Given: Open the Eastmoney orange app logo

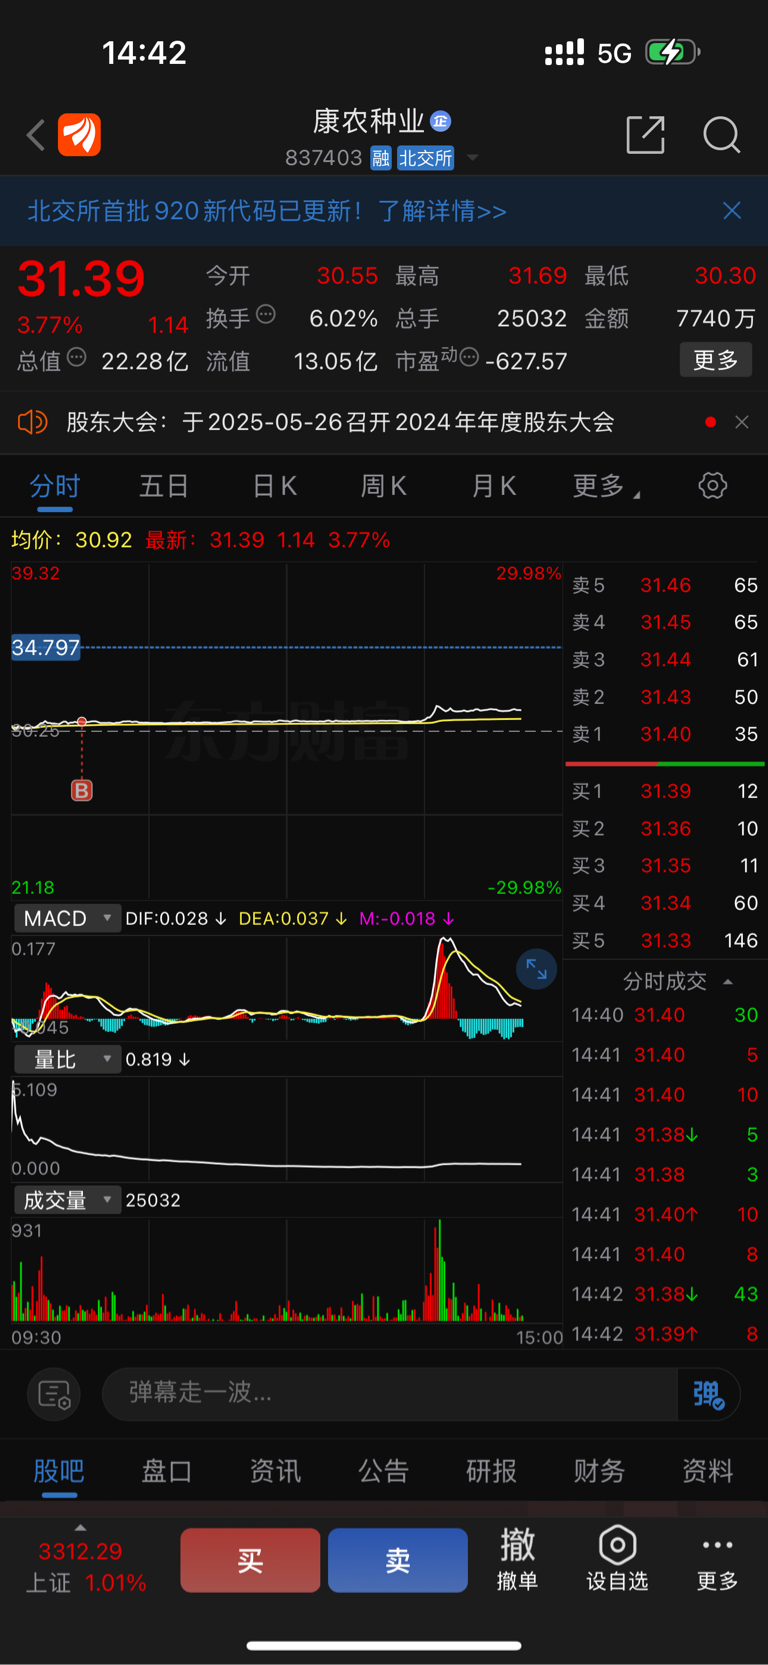Looking at the screenshot, I should pos(79,135).
